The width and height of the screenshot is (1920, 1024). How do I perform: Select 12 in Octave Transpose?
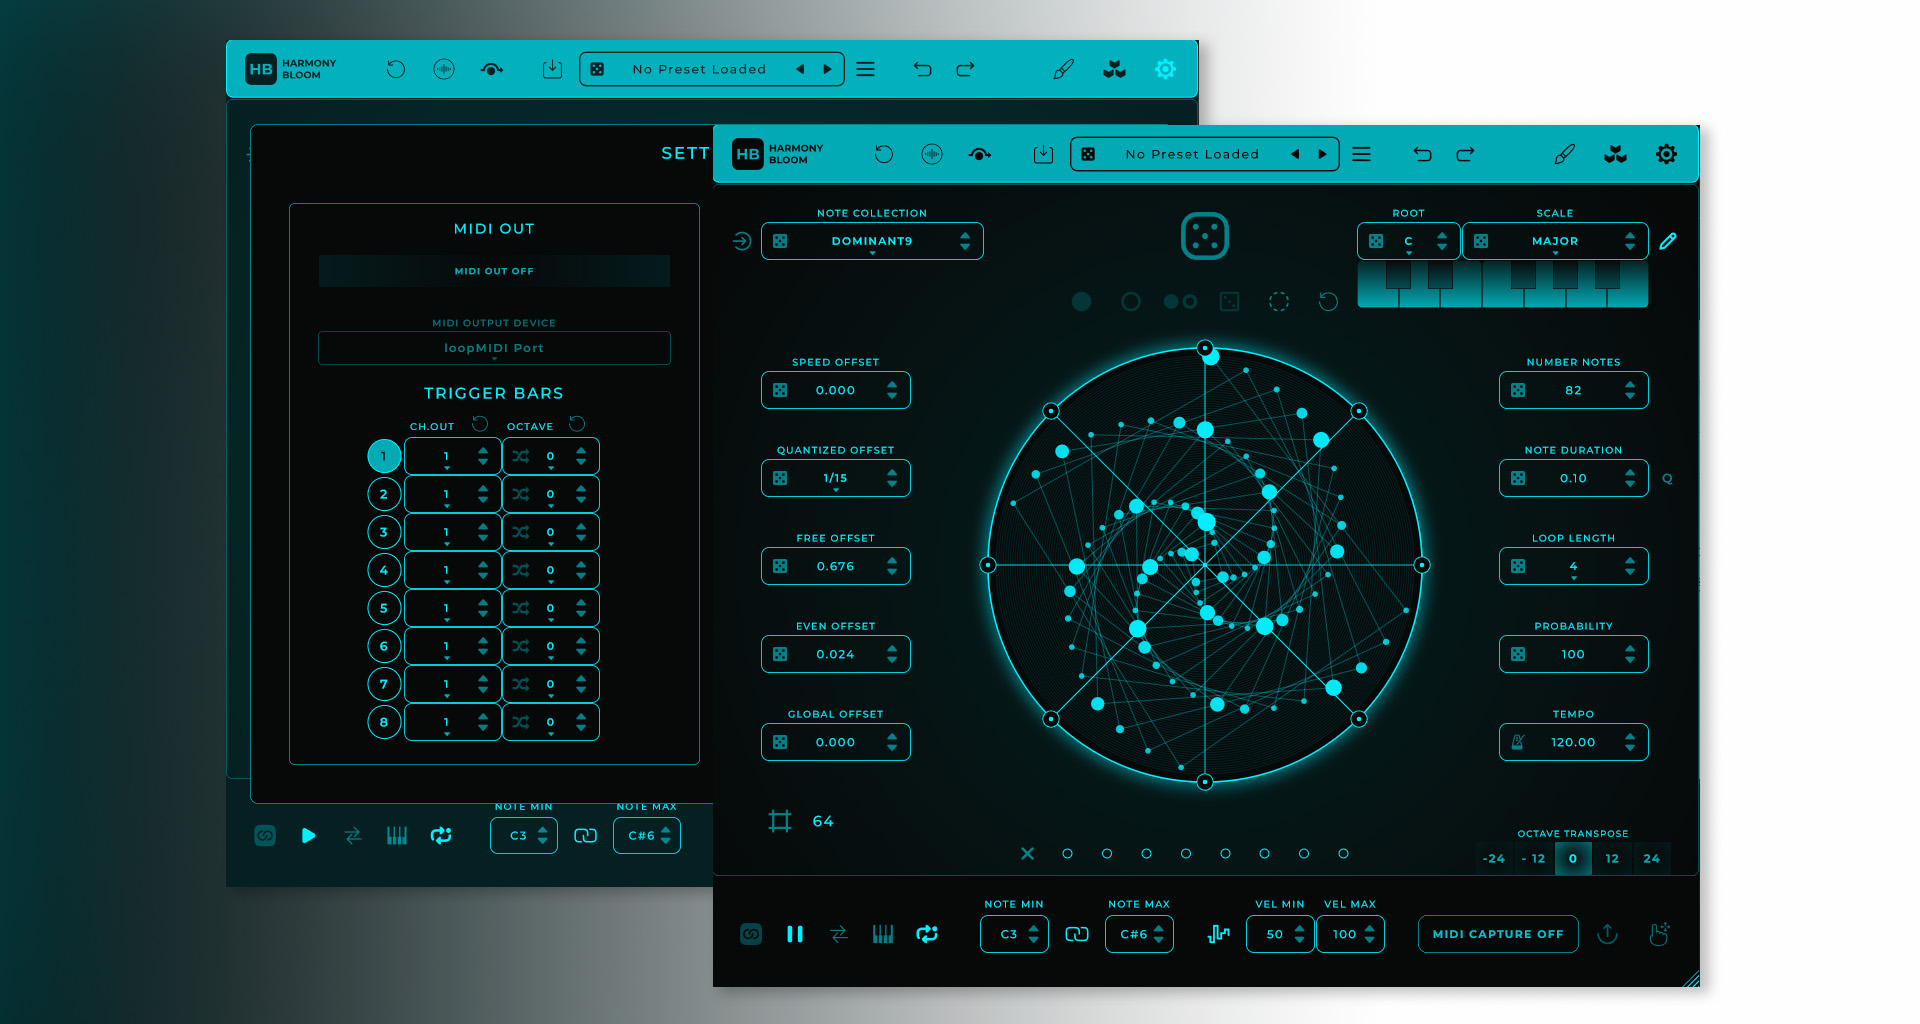[x=1612, y=858]
